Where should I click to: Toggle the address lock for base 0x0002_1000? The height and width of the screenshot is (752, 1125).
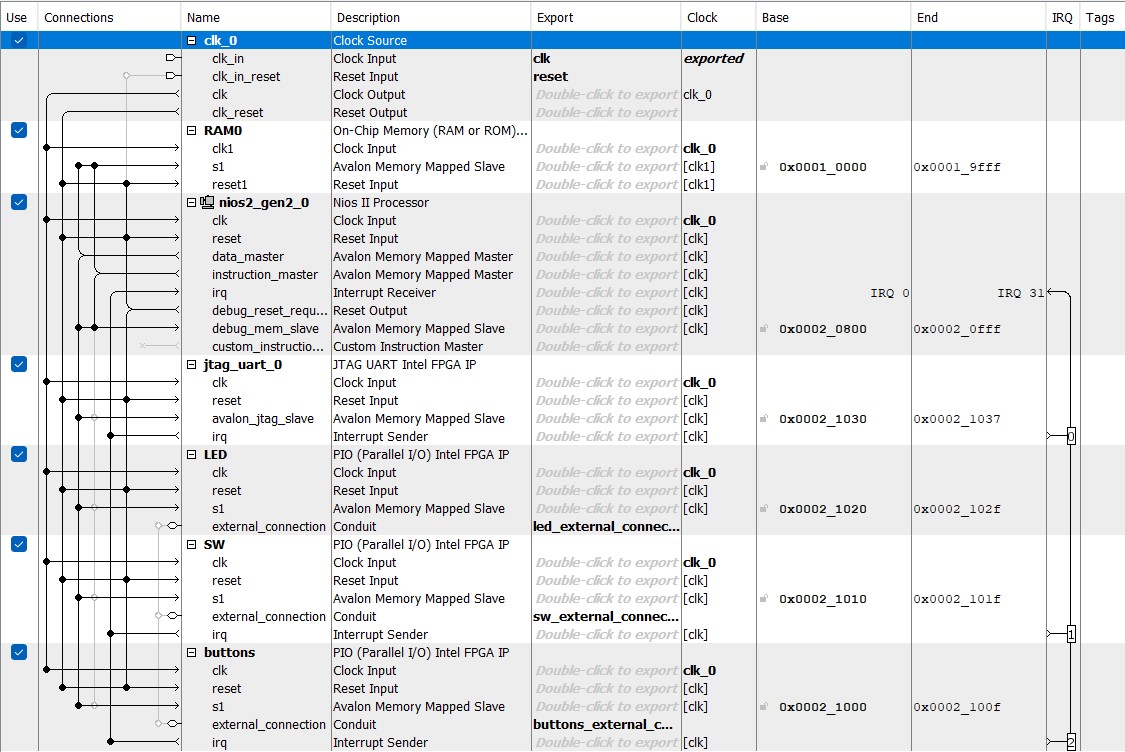click(764, 707)
